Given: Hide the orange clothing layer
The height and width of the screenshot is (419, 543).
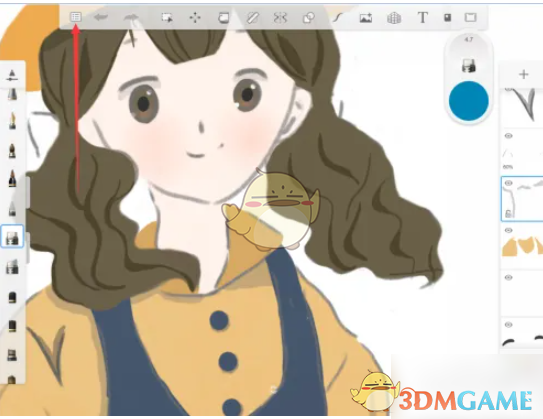Looking at the screenshot, I should 508,230.
